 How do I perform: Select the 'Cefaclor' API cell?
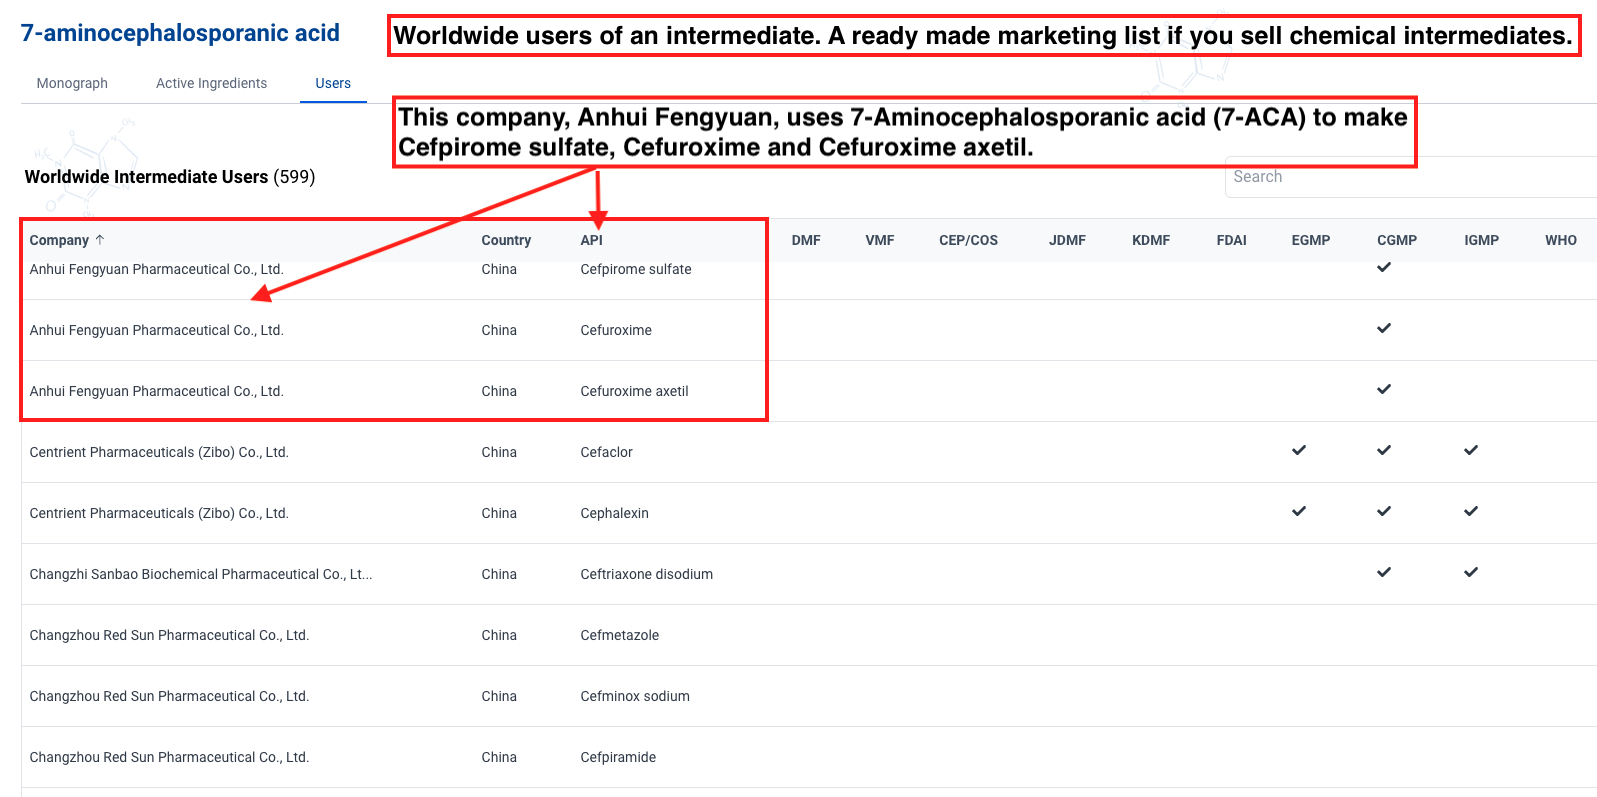click(606, 452)
